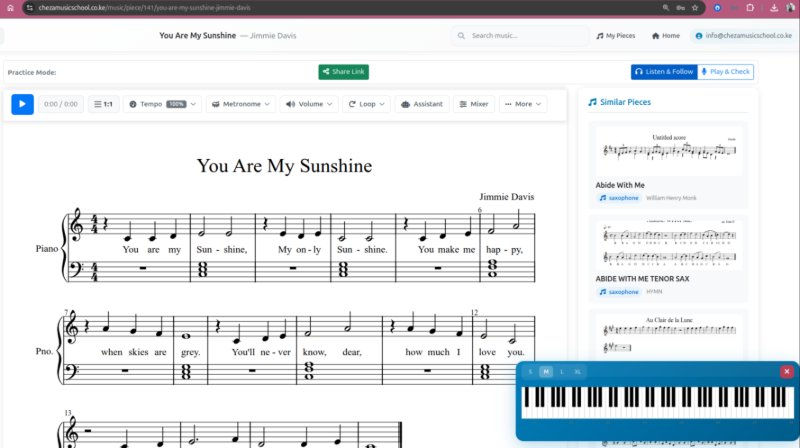Screen dimensions: 800x448
Task: Click the browser profile avatar
Action: [791, 8]
